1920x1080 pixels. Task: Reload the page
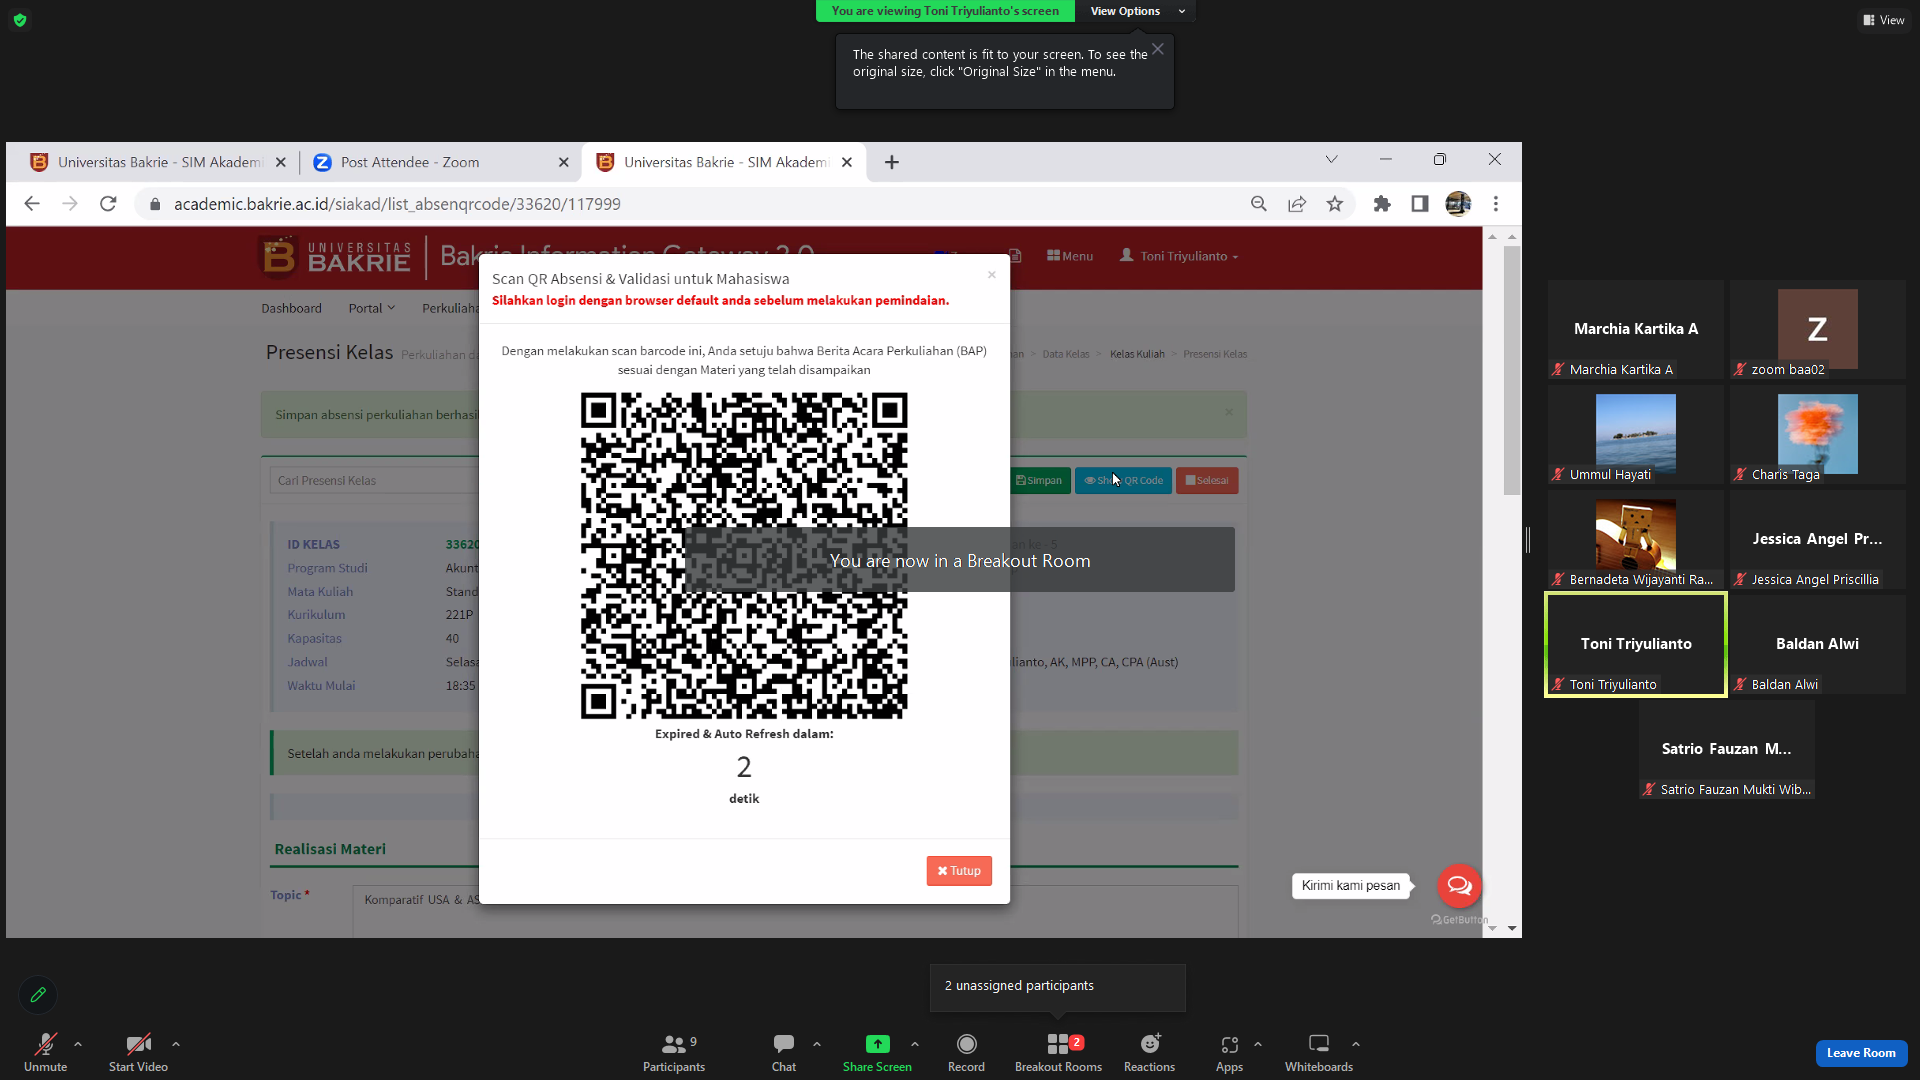pyautogui.click(x=108, y=204)
